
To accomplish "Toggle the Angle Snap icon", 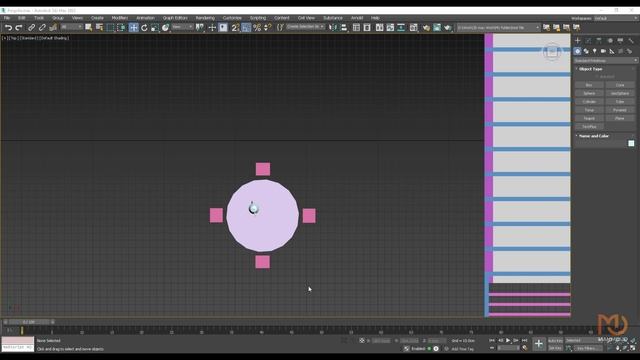I will pos(246,28).
